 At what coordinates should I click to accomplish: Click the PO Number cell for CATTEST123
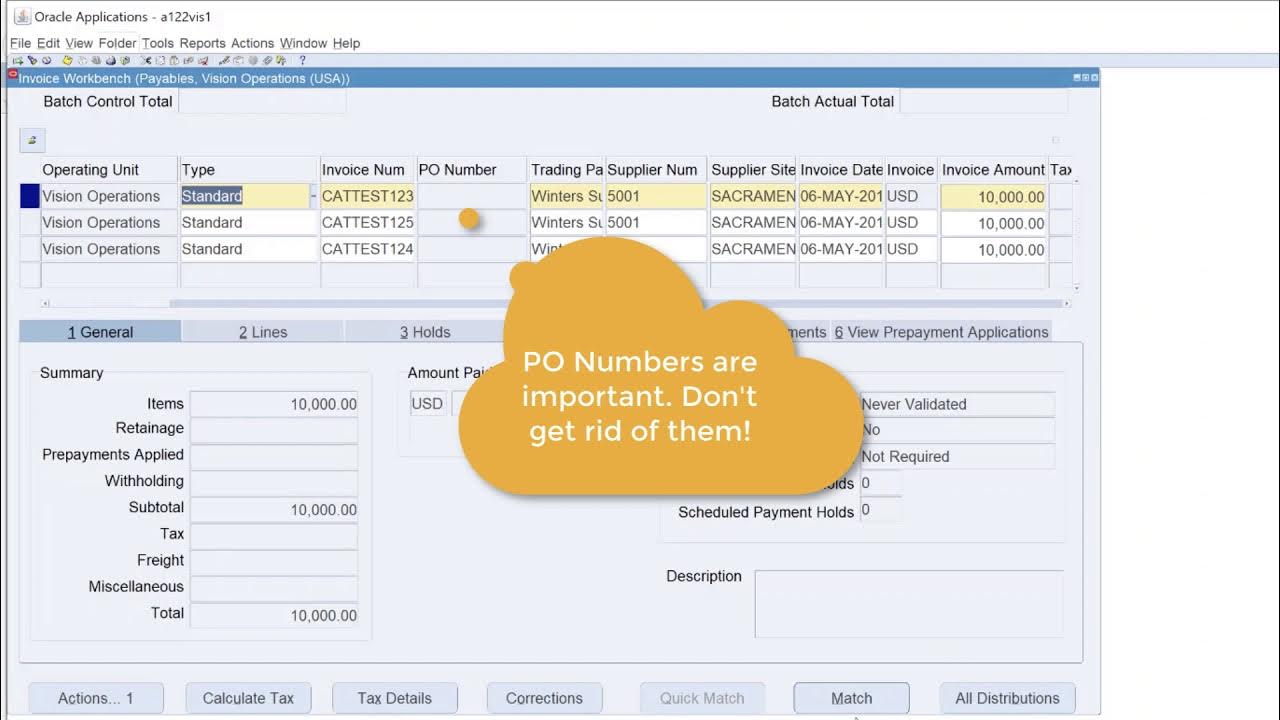click(x=472, y=196)
